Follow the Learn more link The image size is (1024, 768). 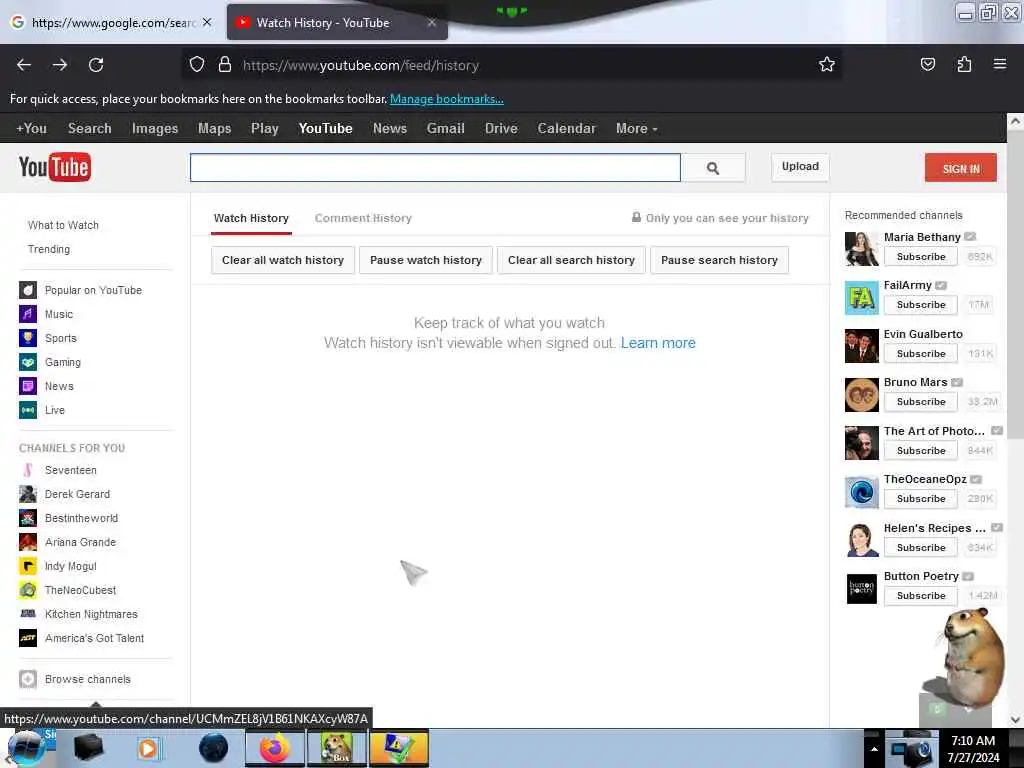[x=658, y=343]
